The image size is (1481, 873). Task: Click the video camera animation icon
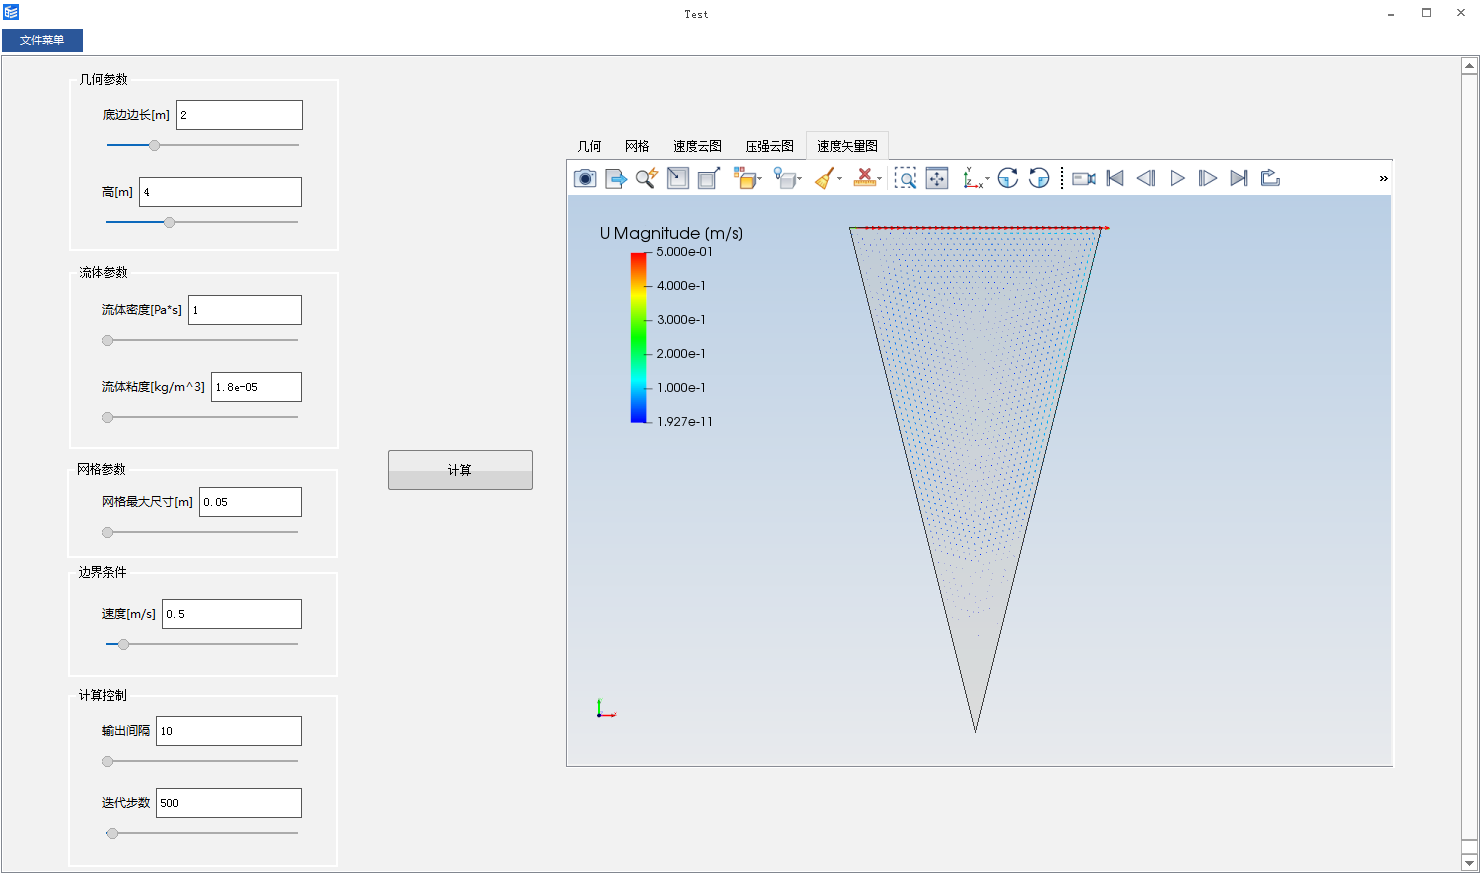(1084, 178)
